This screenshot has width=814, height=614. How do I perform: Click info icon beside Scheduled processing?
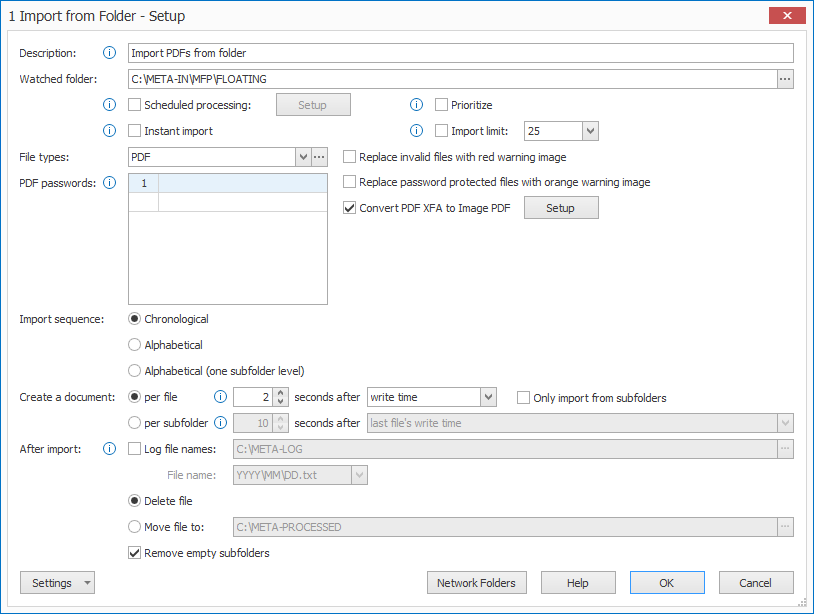(x=110, y=104)
